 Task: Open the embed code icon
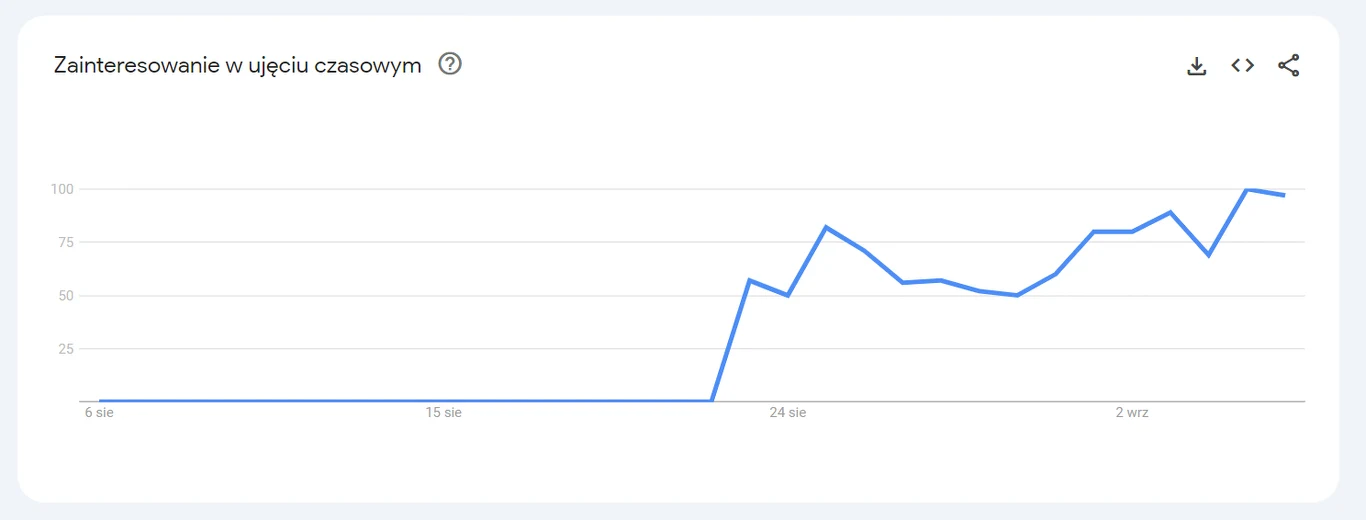click(1242, 65)
